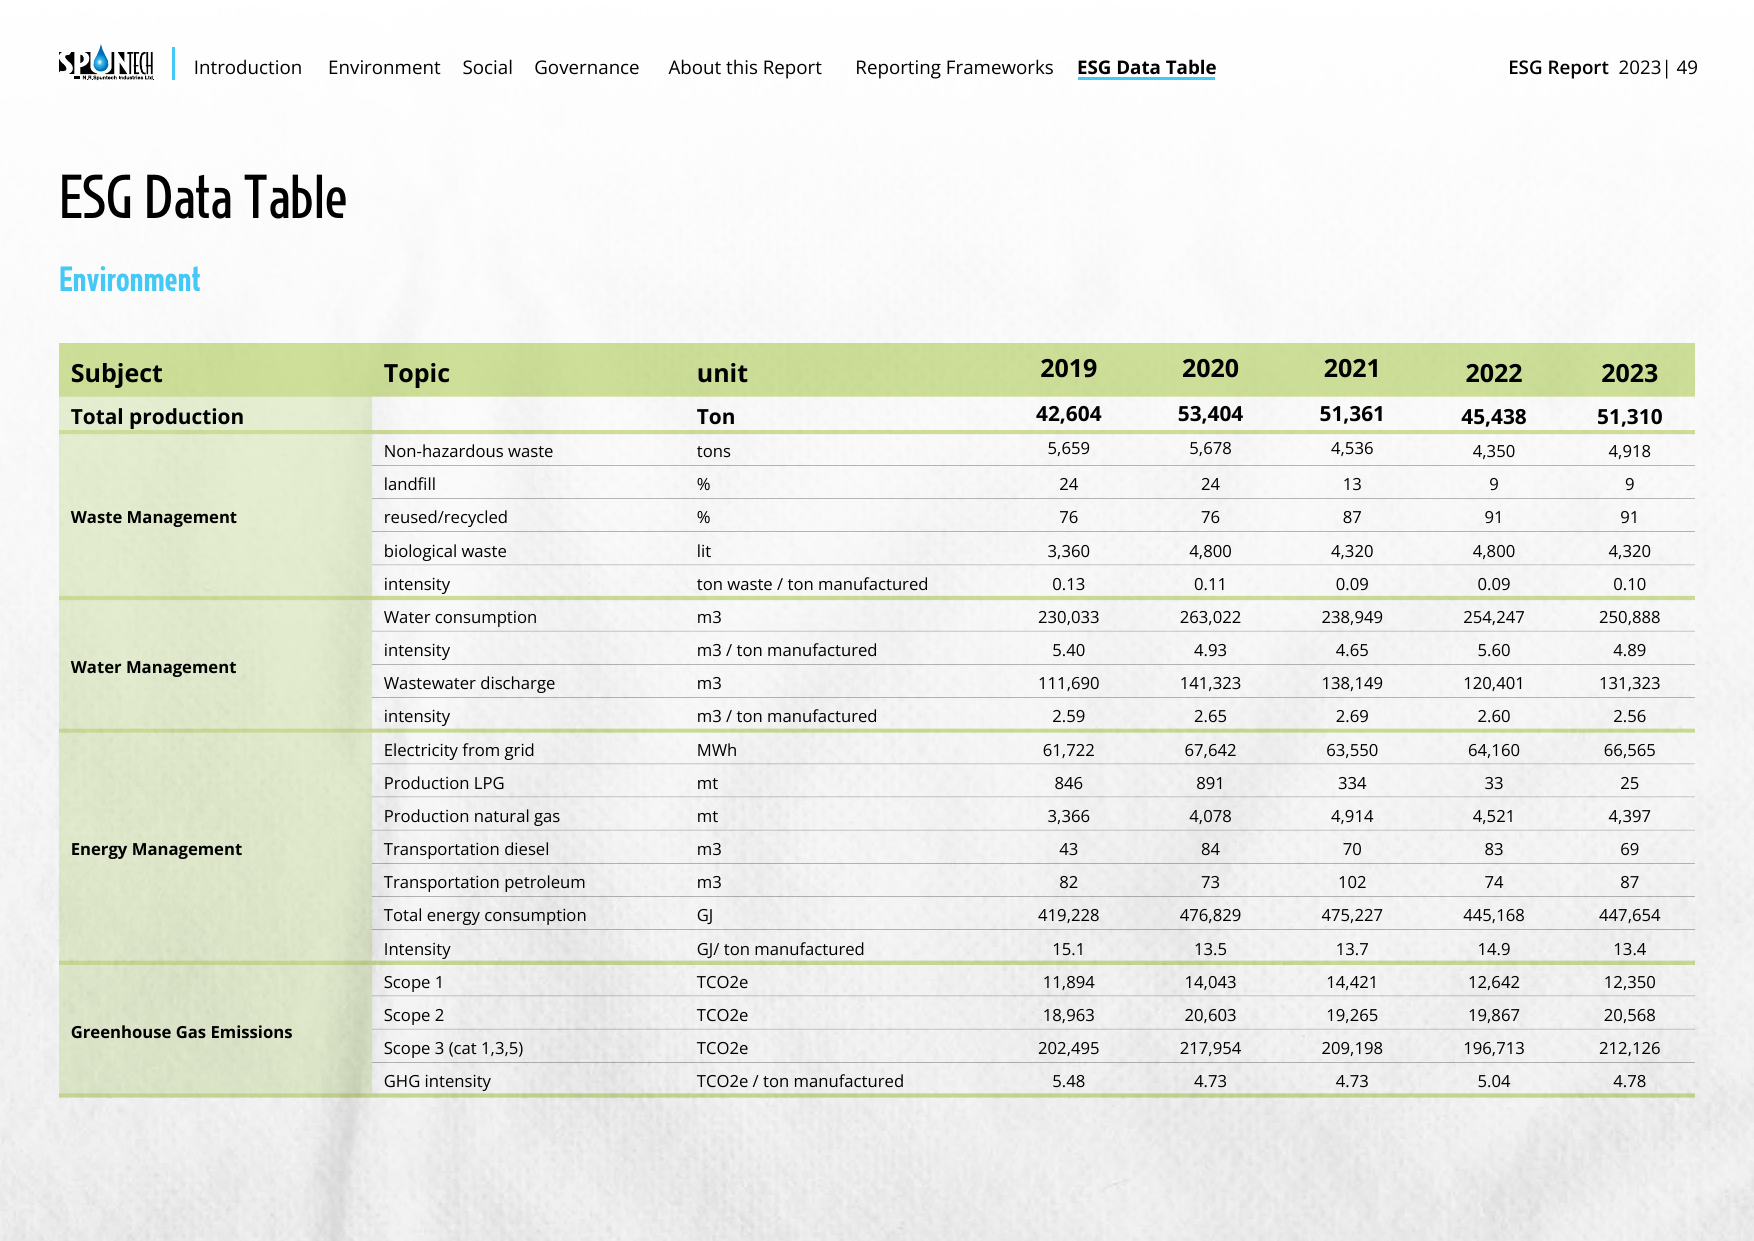Click the Total energy consumption topic
This screenshot has height=1241, width=1754.
click(x=485, y=915)
